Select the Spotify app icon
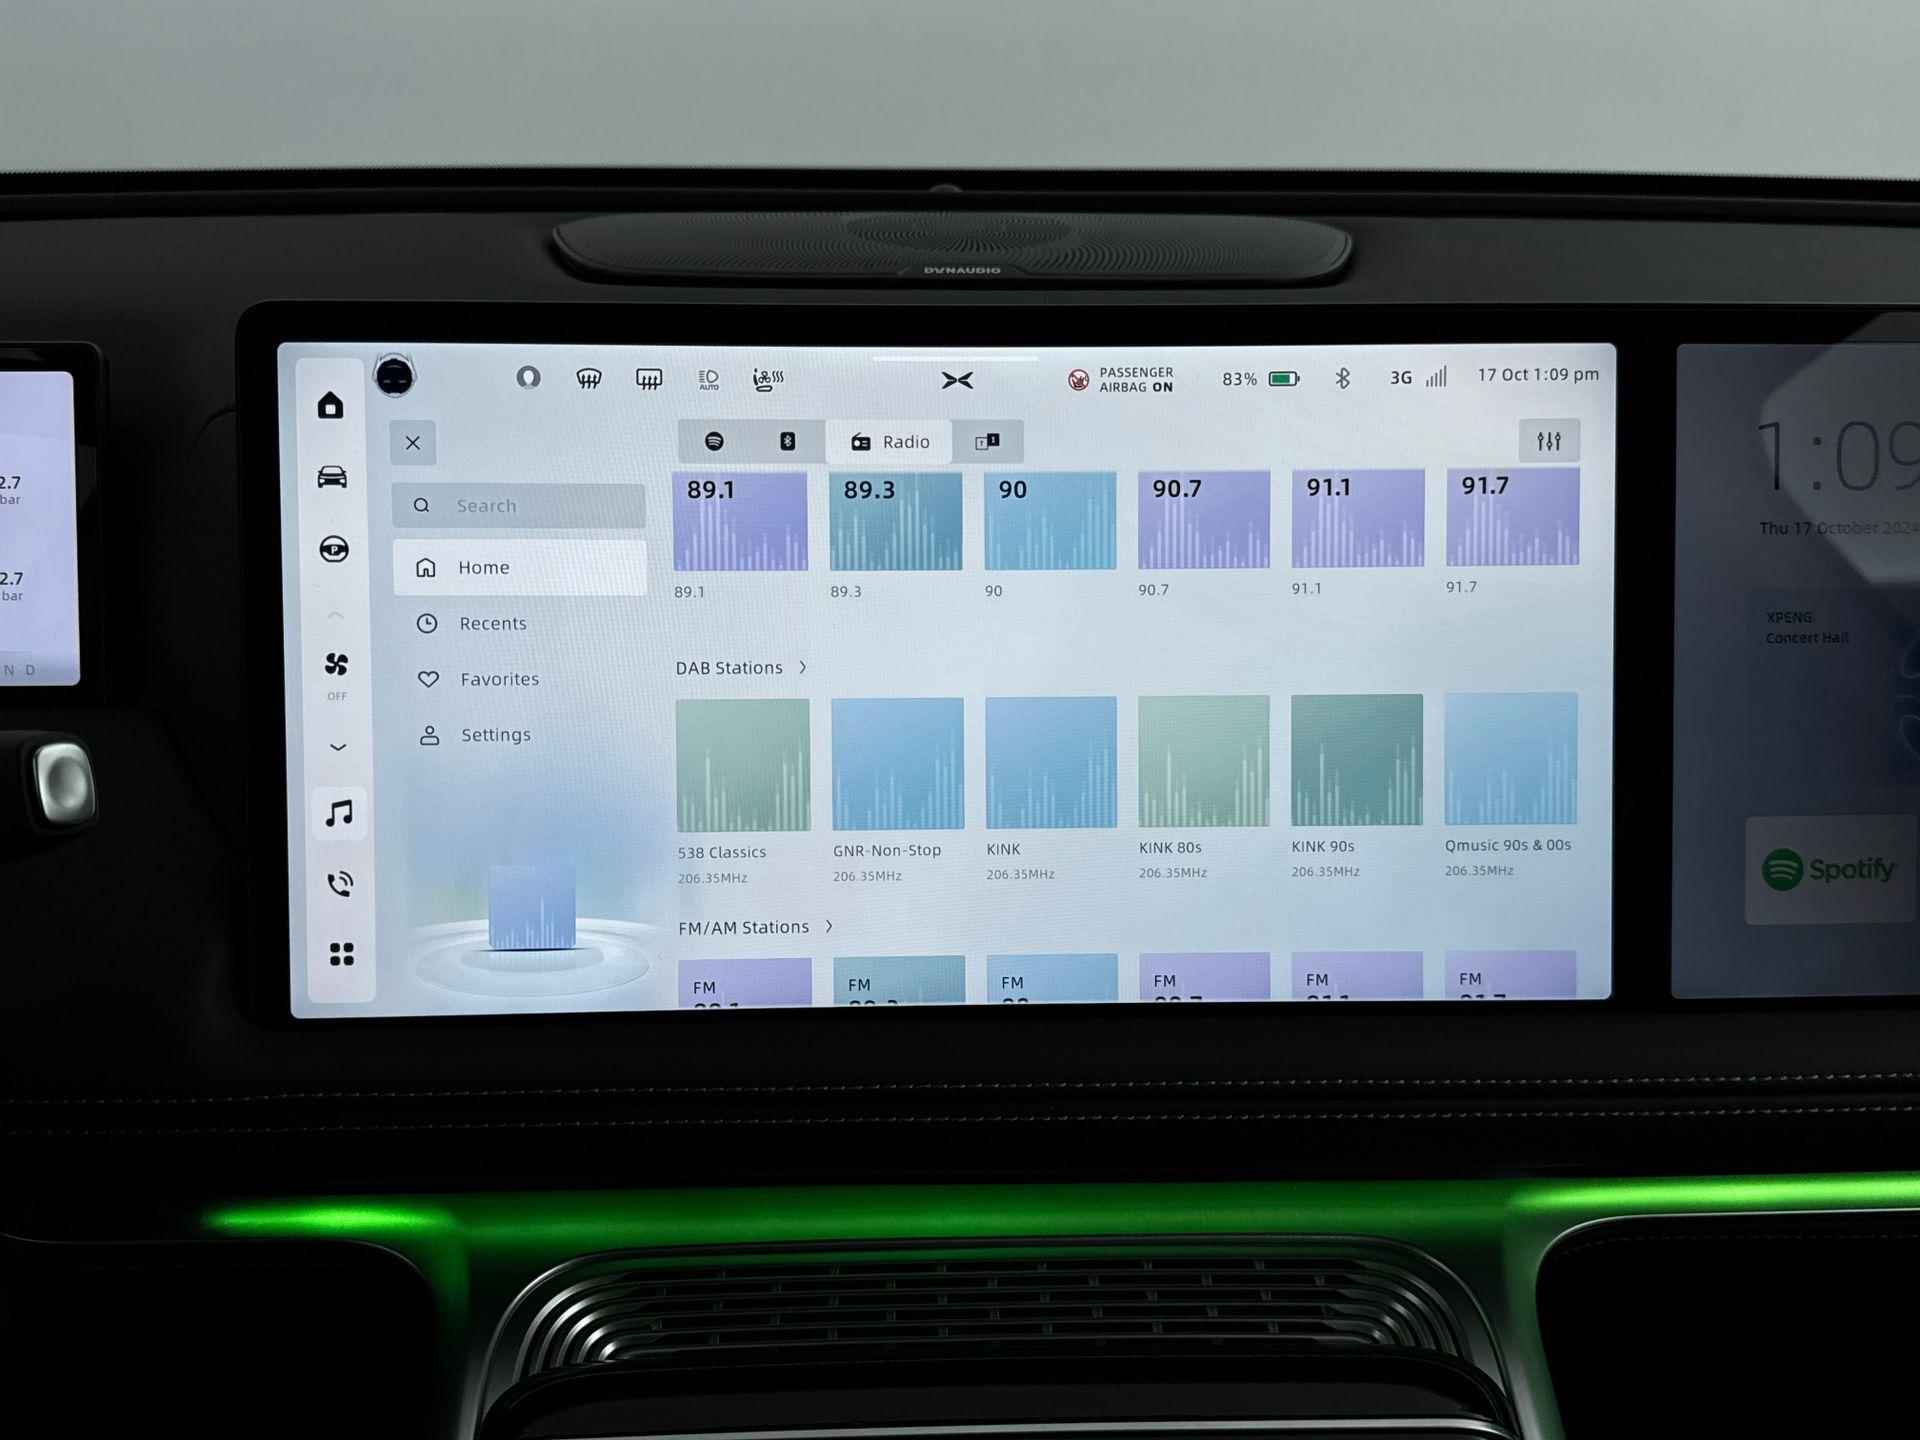1920x1440 pixels. (712, 440)
